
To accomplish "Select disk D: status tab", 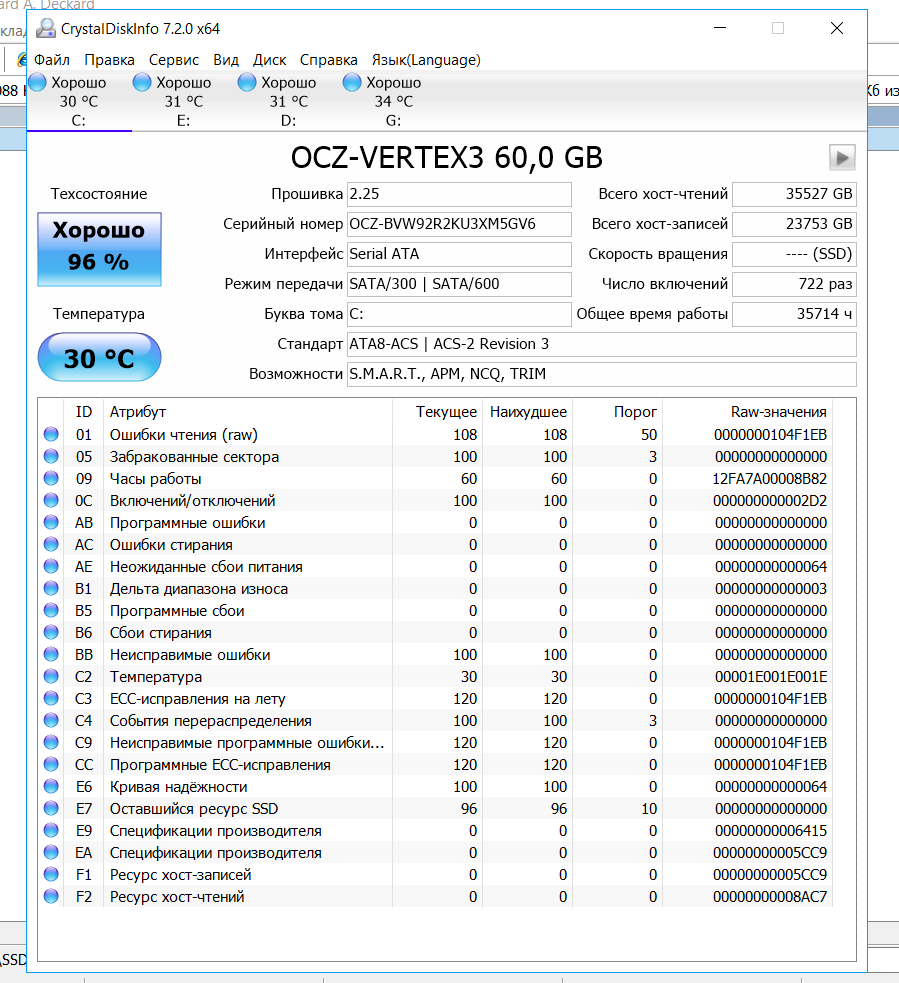I will pyautogui.click(x=288, y=101).
